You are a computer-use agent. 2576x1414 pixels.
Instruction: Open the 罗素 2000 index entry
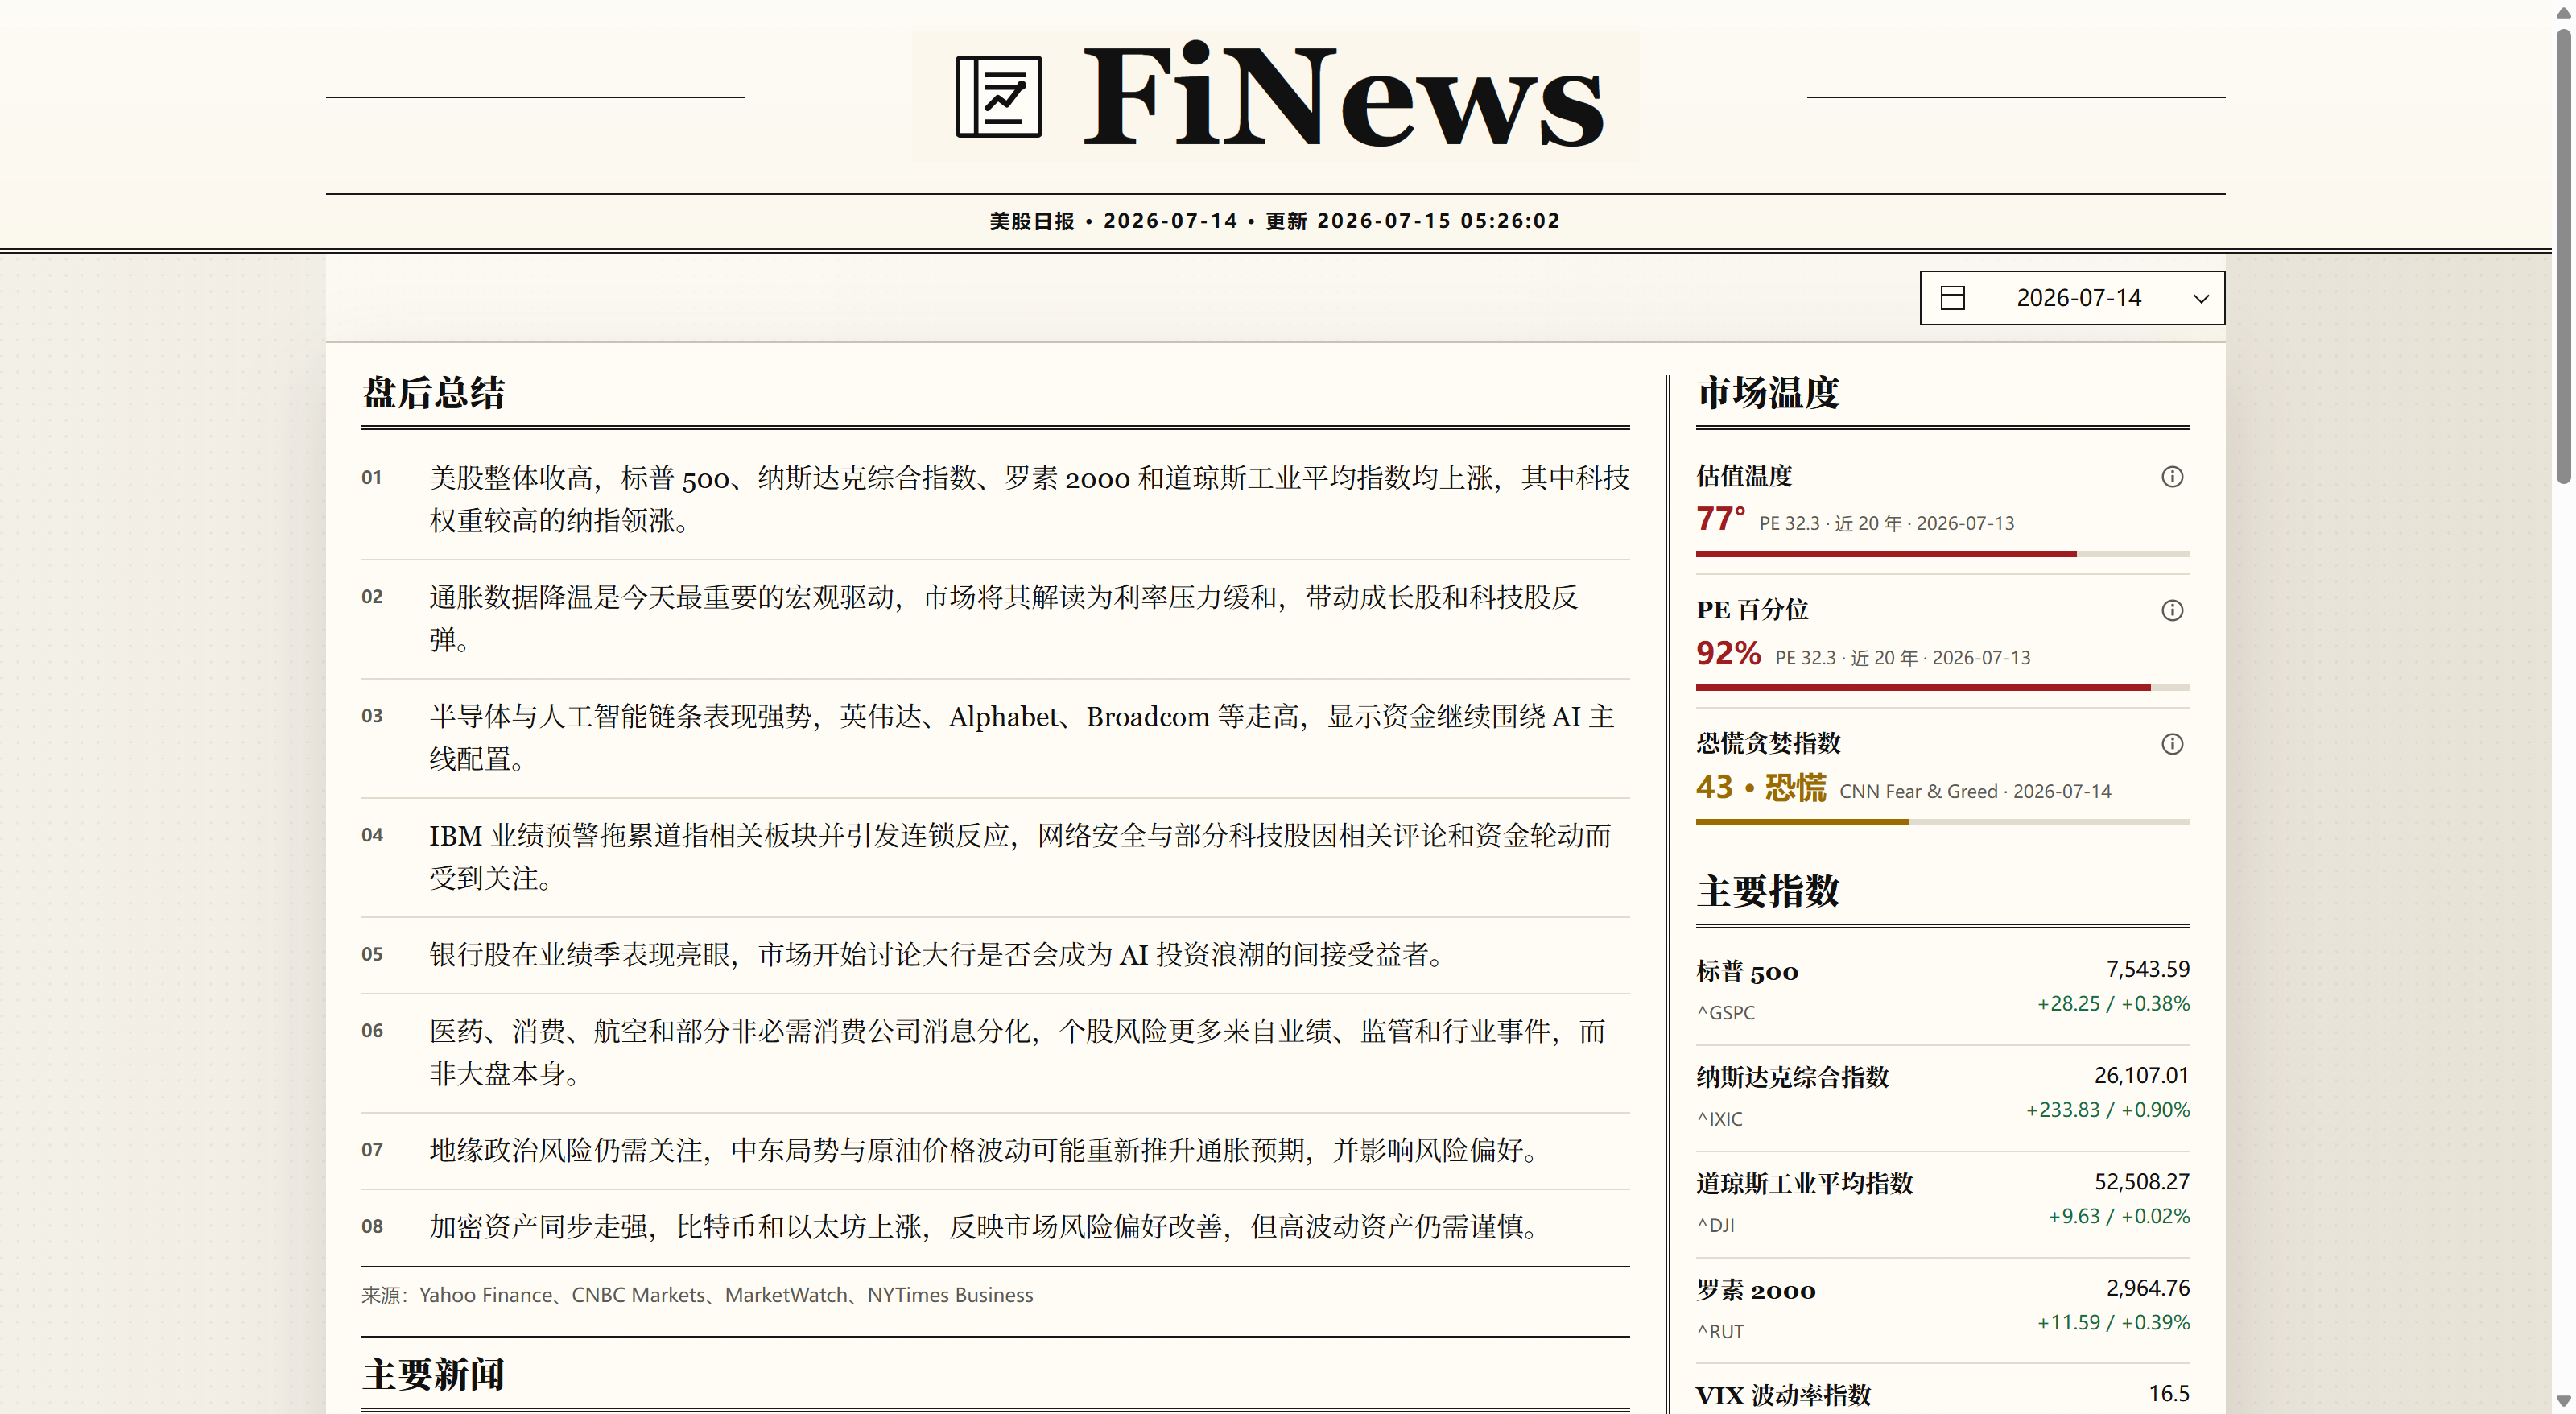point(1942,1310)
